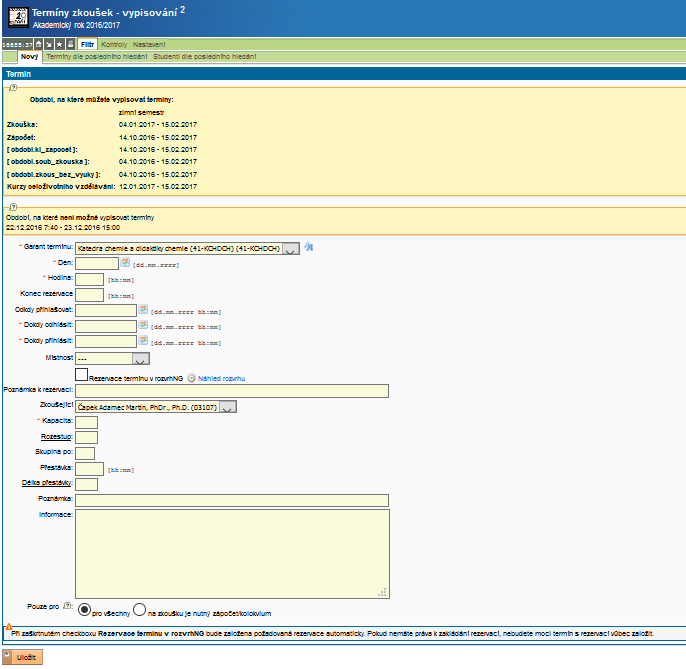Click the icon beside the Garant termínu dropdown
Viewport: 686px width, 669px height.
[x=309, y=247]
